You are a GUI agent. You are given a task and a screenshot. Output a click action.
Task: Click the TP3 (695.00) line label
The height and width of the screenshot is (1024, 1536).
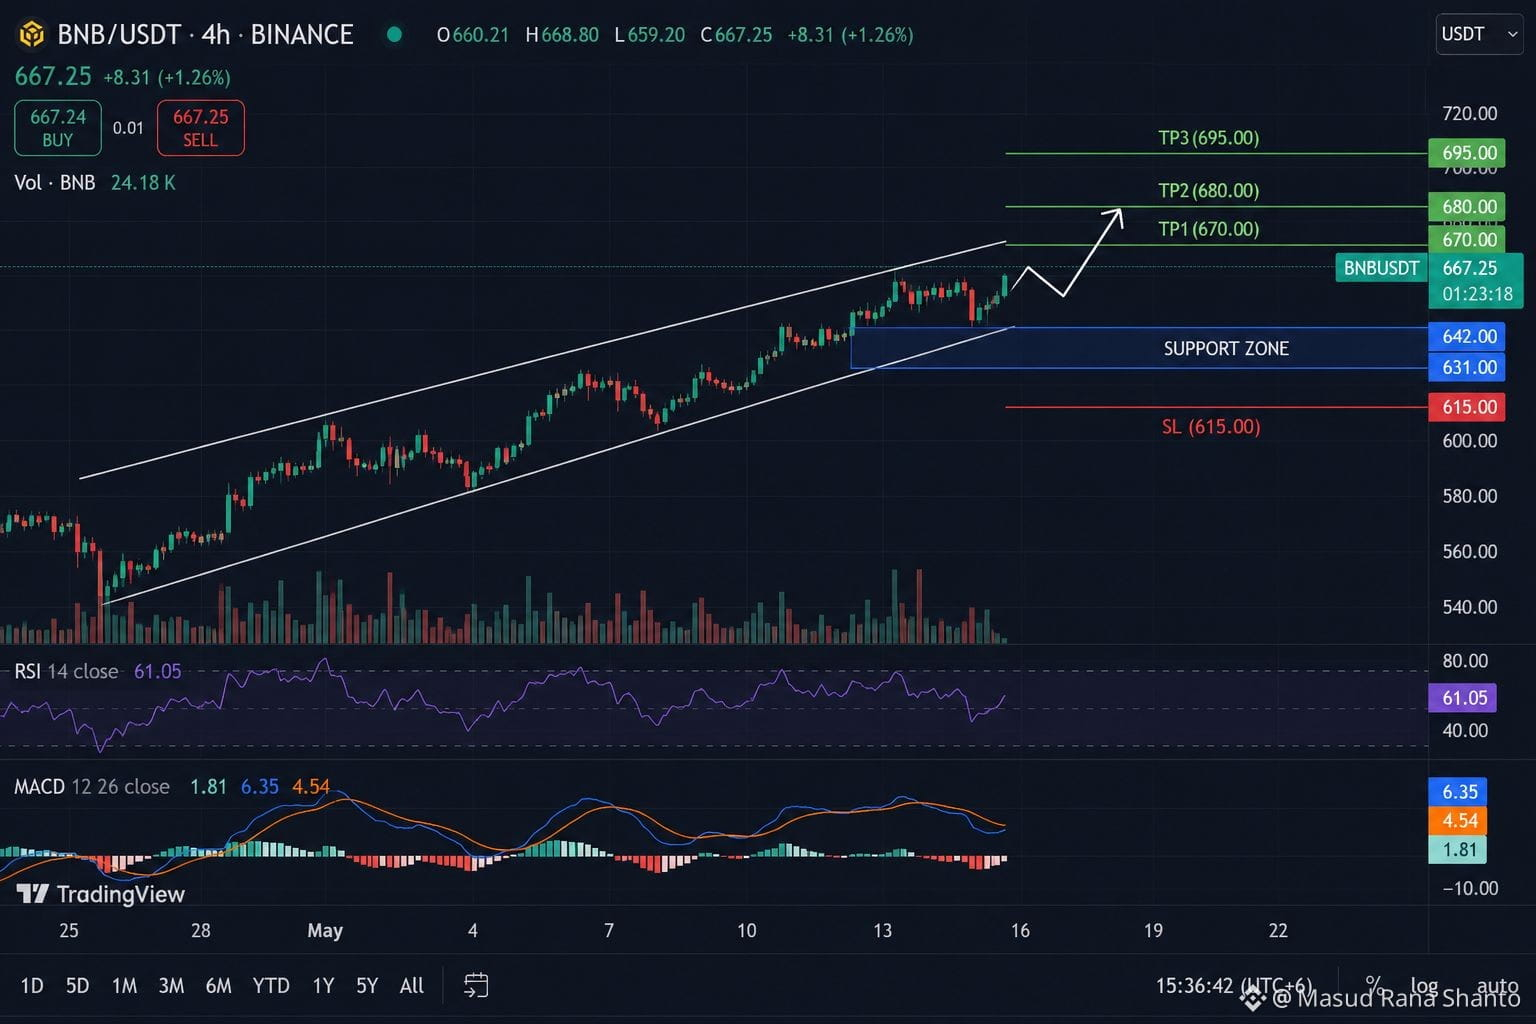pos(1208,138)
